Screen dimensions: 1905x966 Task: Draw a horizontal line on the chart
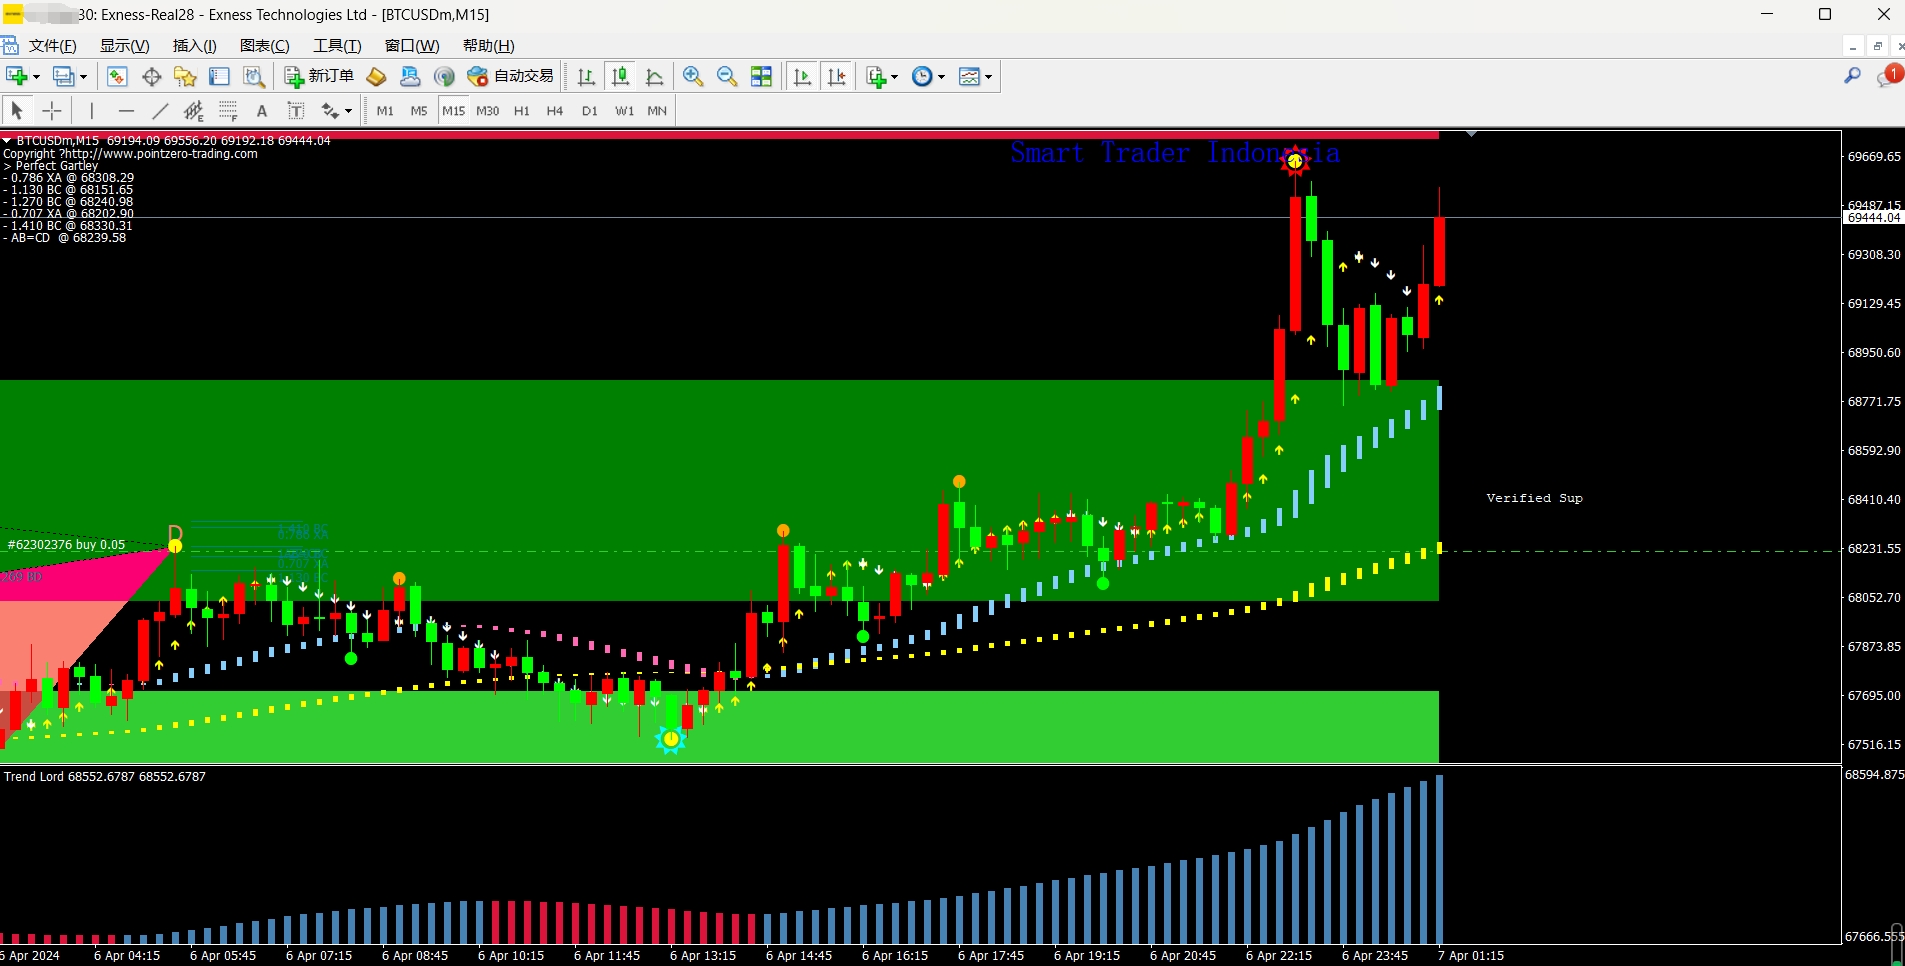pos(126,110)
